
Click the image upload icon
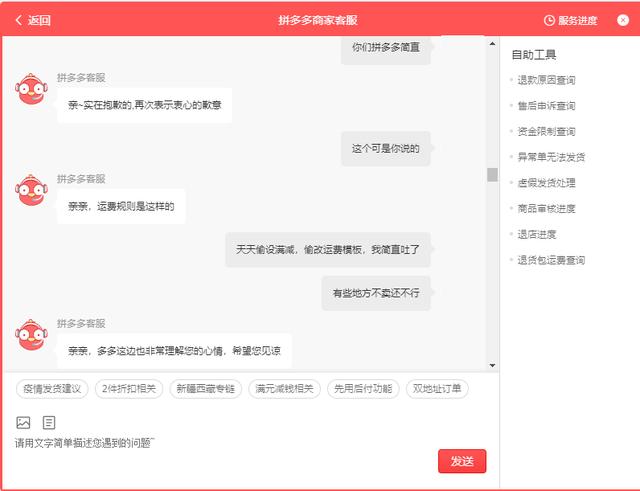tap(23, 423)
